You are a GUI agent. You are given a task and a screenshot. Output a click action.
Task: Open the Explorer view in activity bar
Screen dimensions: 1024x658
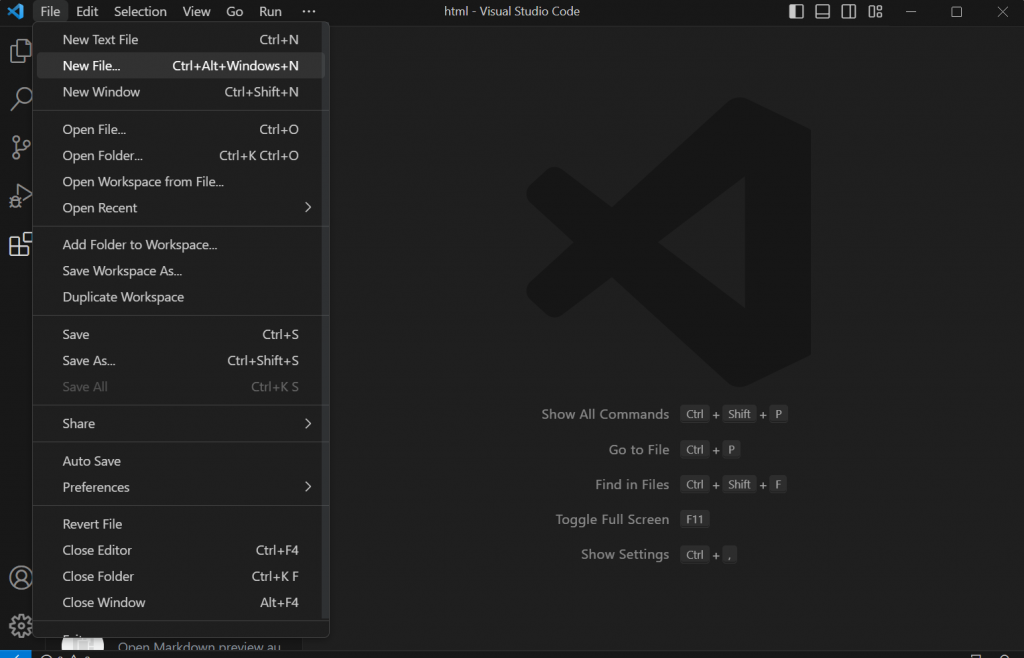click(x=20, y=51)
